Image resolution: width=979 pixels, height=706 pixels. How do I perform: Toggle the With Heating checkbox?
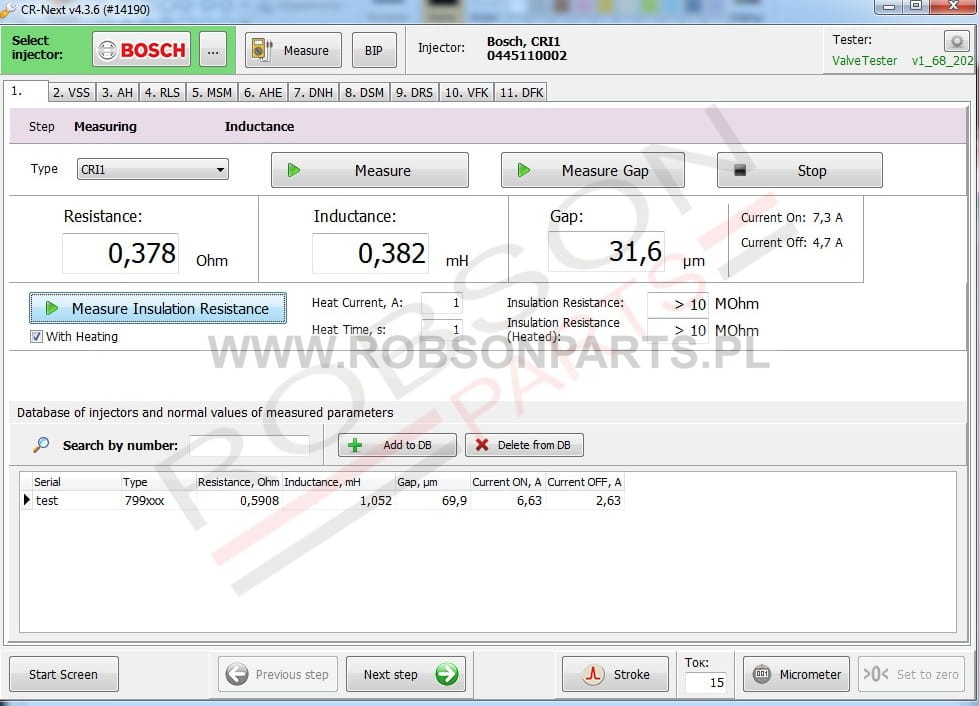tap(37, 337)
